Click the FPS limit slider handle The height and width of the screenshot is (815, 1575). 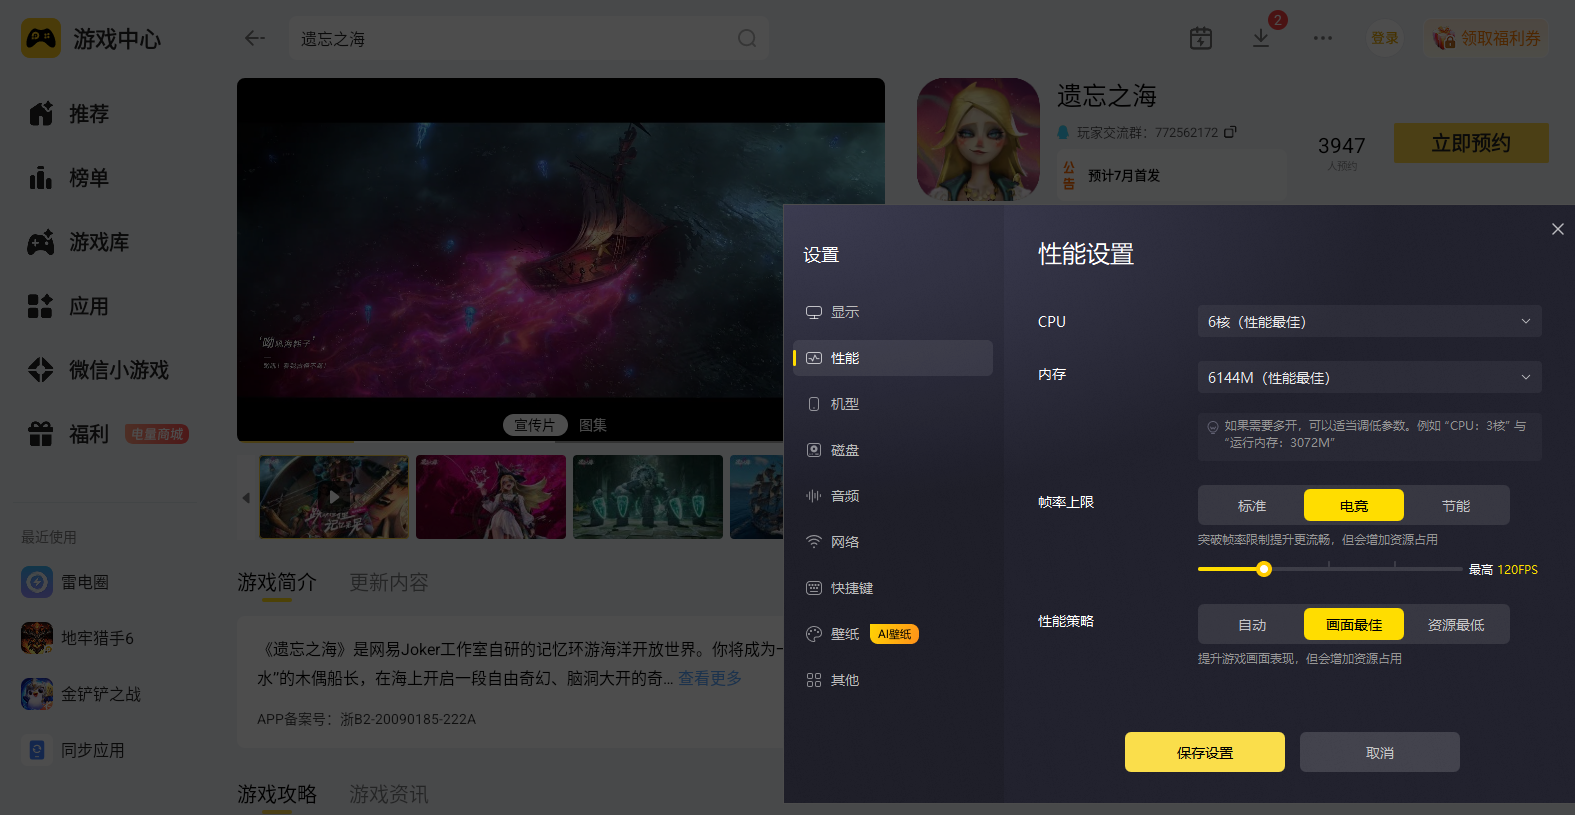[1264, 569]
